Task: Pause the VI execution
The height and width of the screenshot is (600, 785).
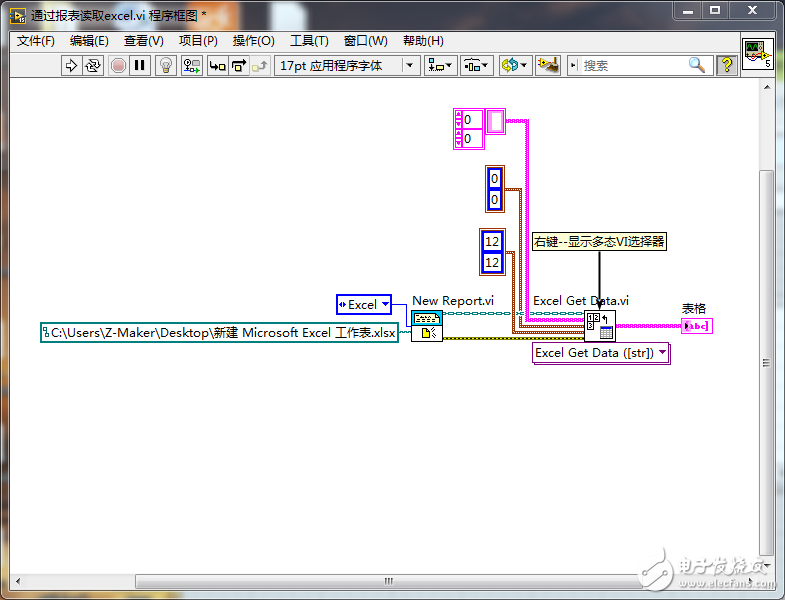Action: coord(140,66)
